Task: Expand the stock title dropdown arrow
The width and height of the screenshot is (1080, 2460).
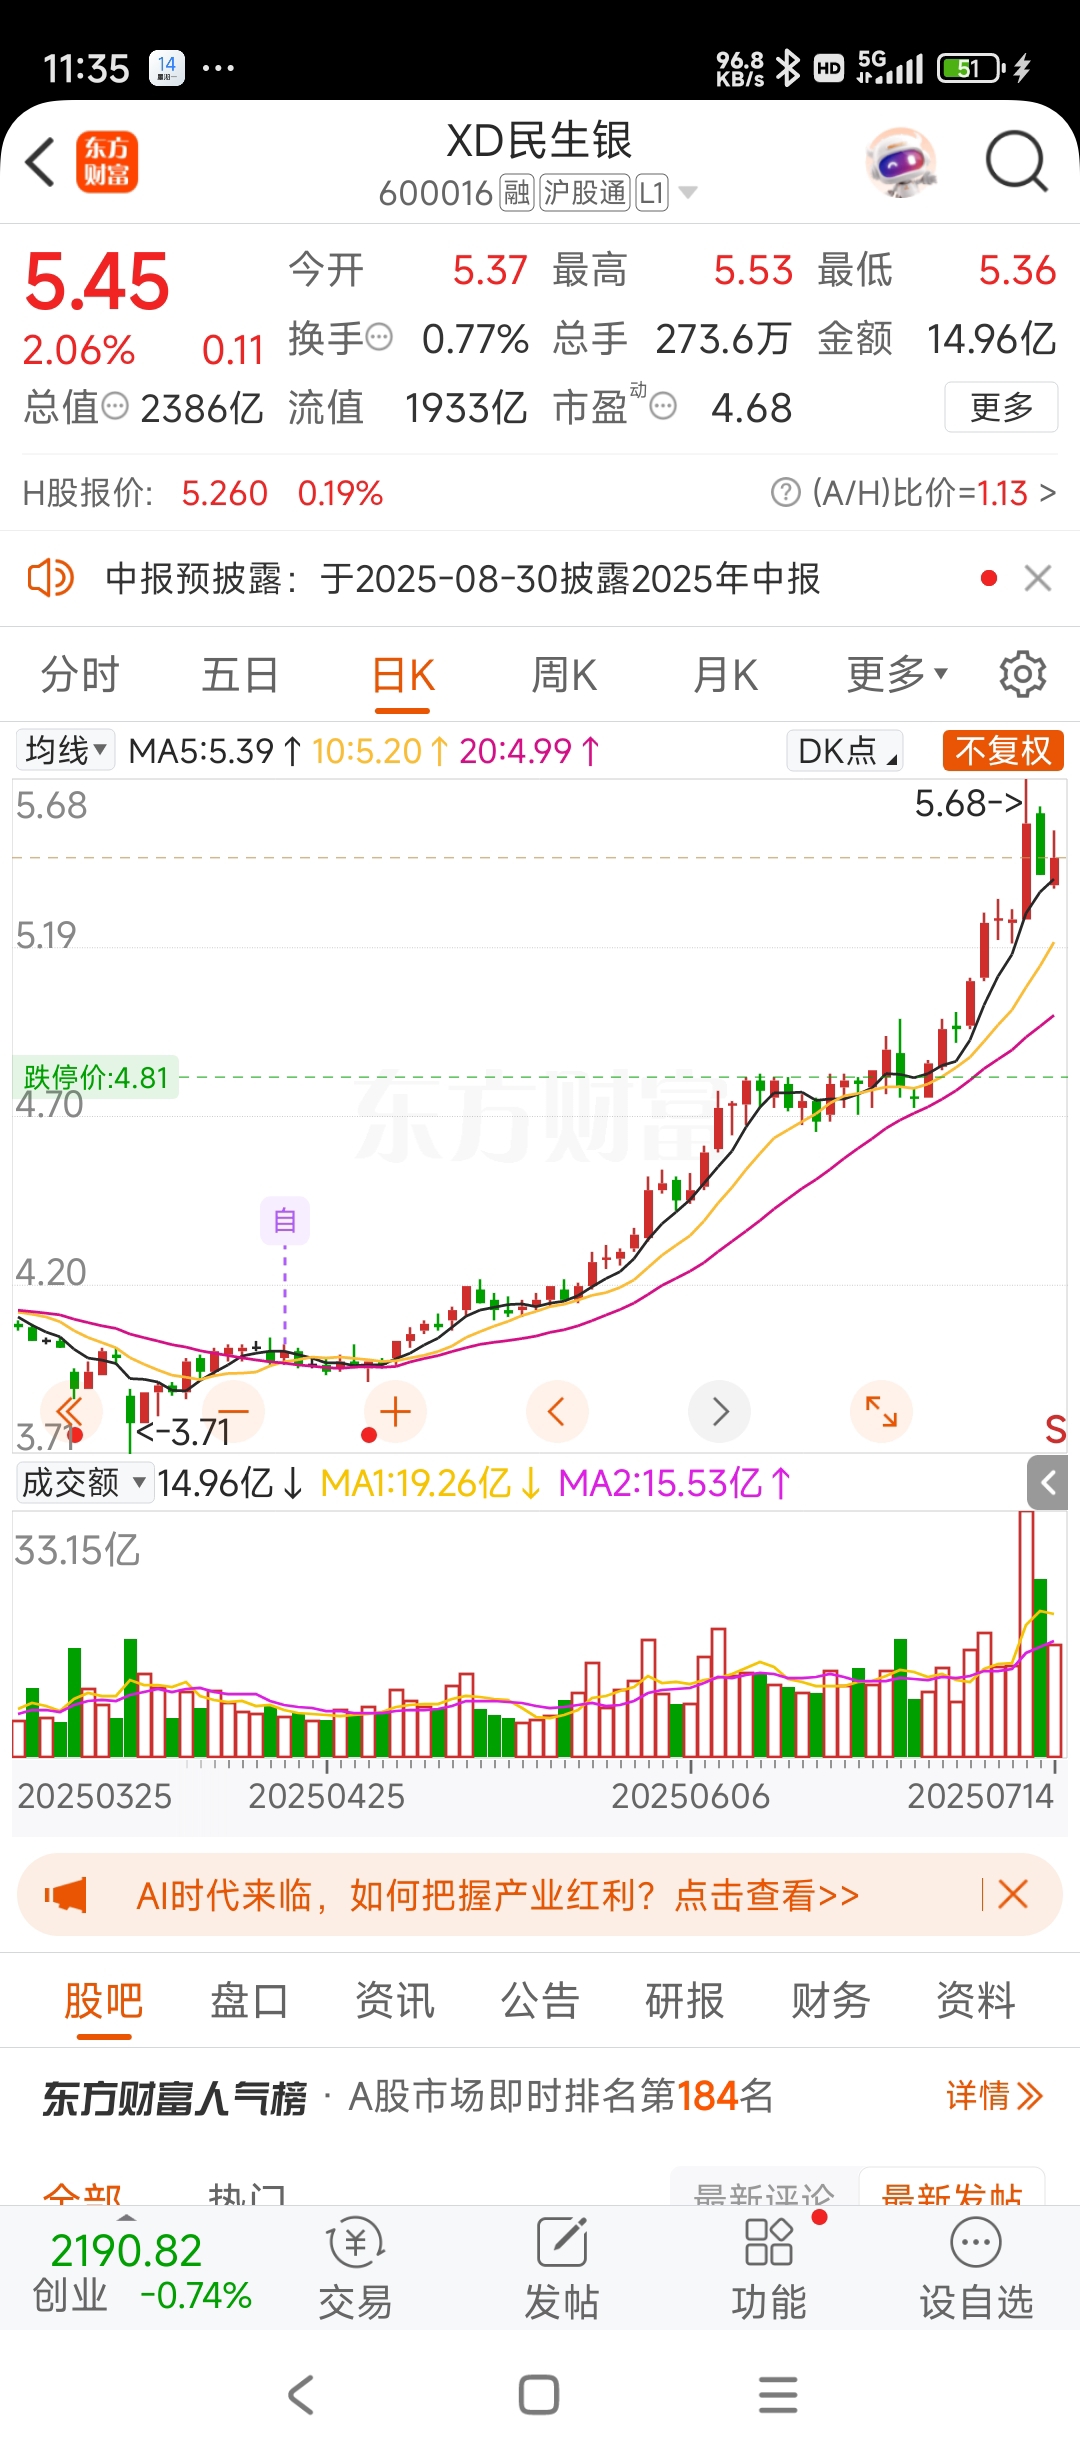Action: click(x=688, y=192)
